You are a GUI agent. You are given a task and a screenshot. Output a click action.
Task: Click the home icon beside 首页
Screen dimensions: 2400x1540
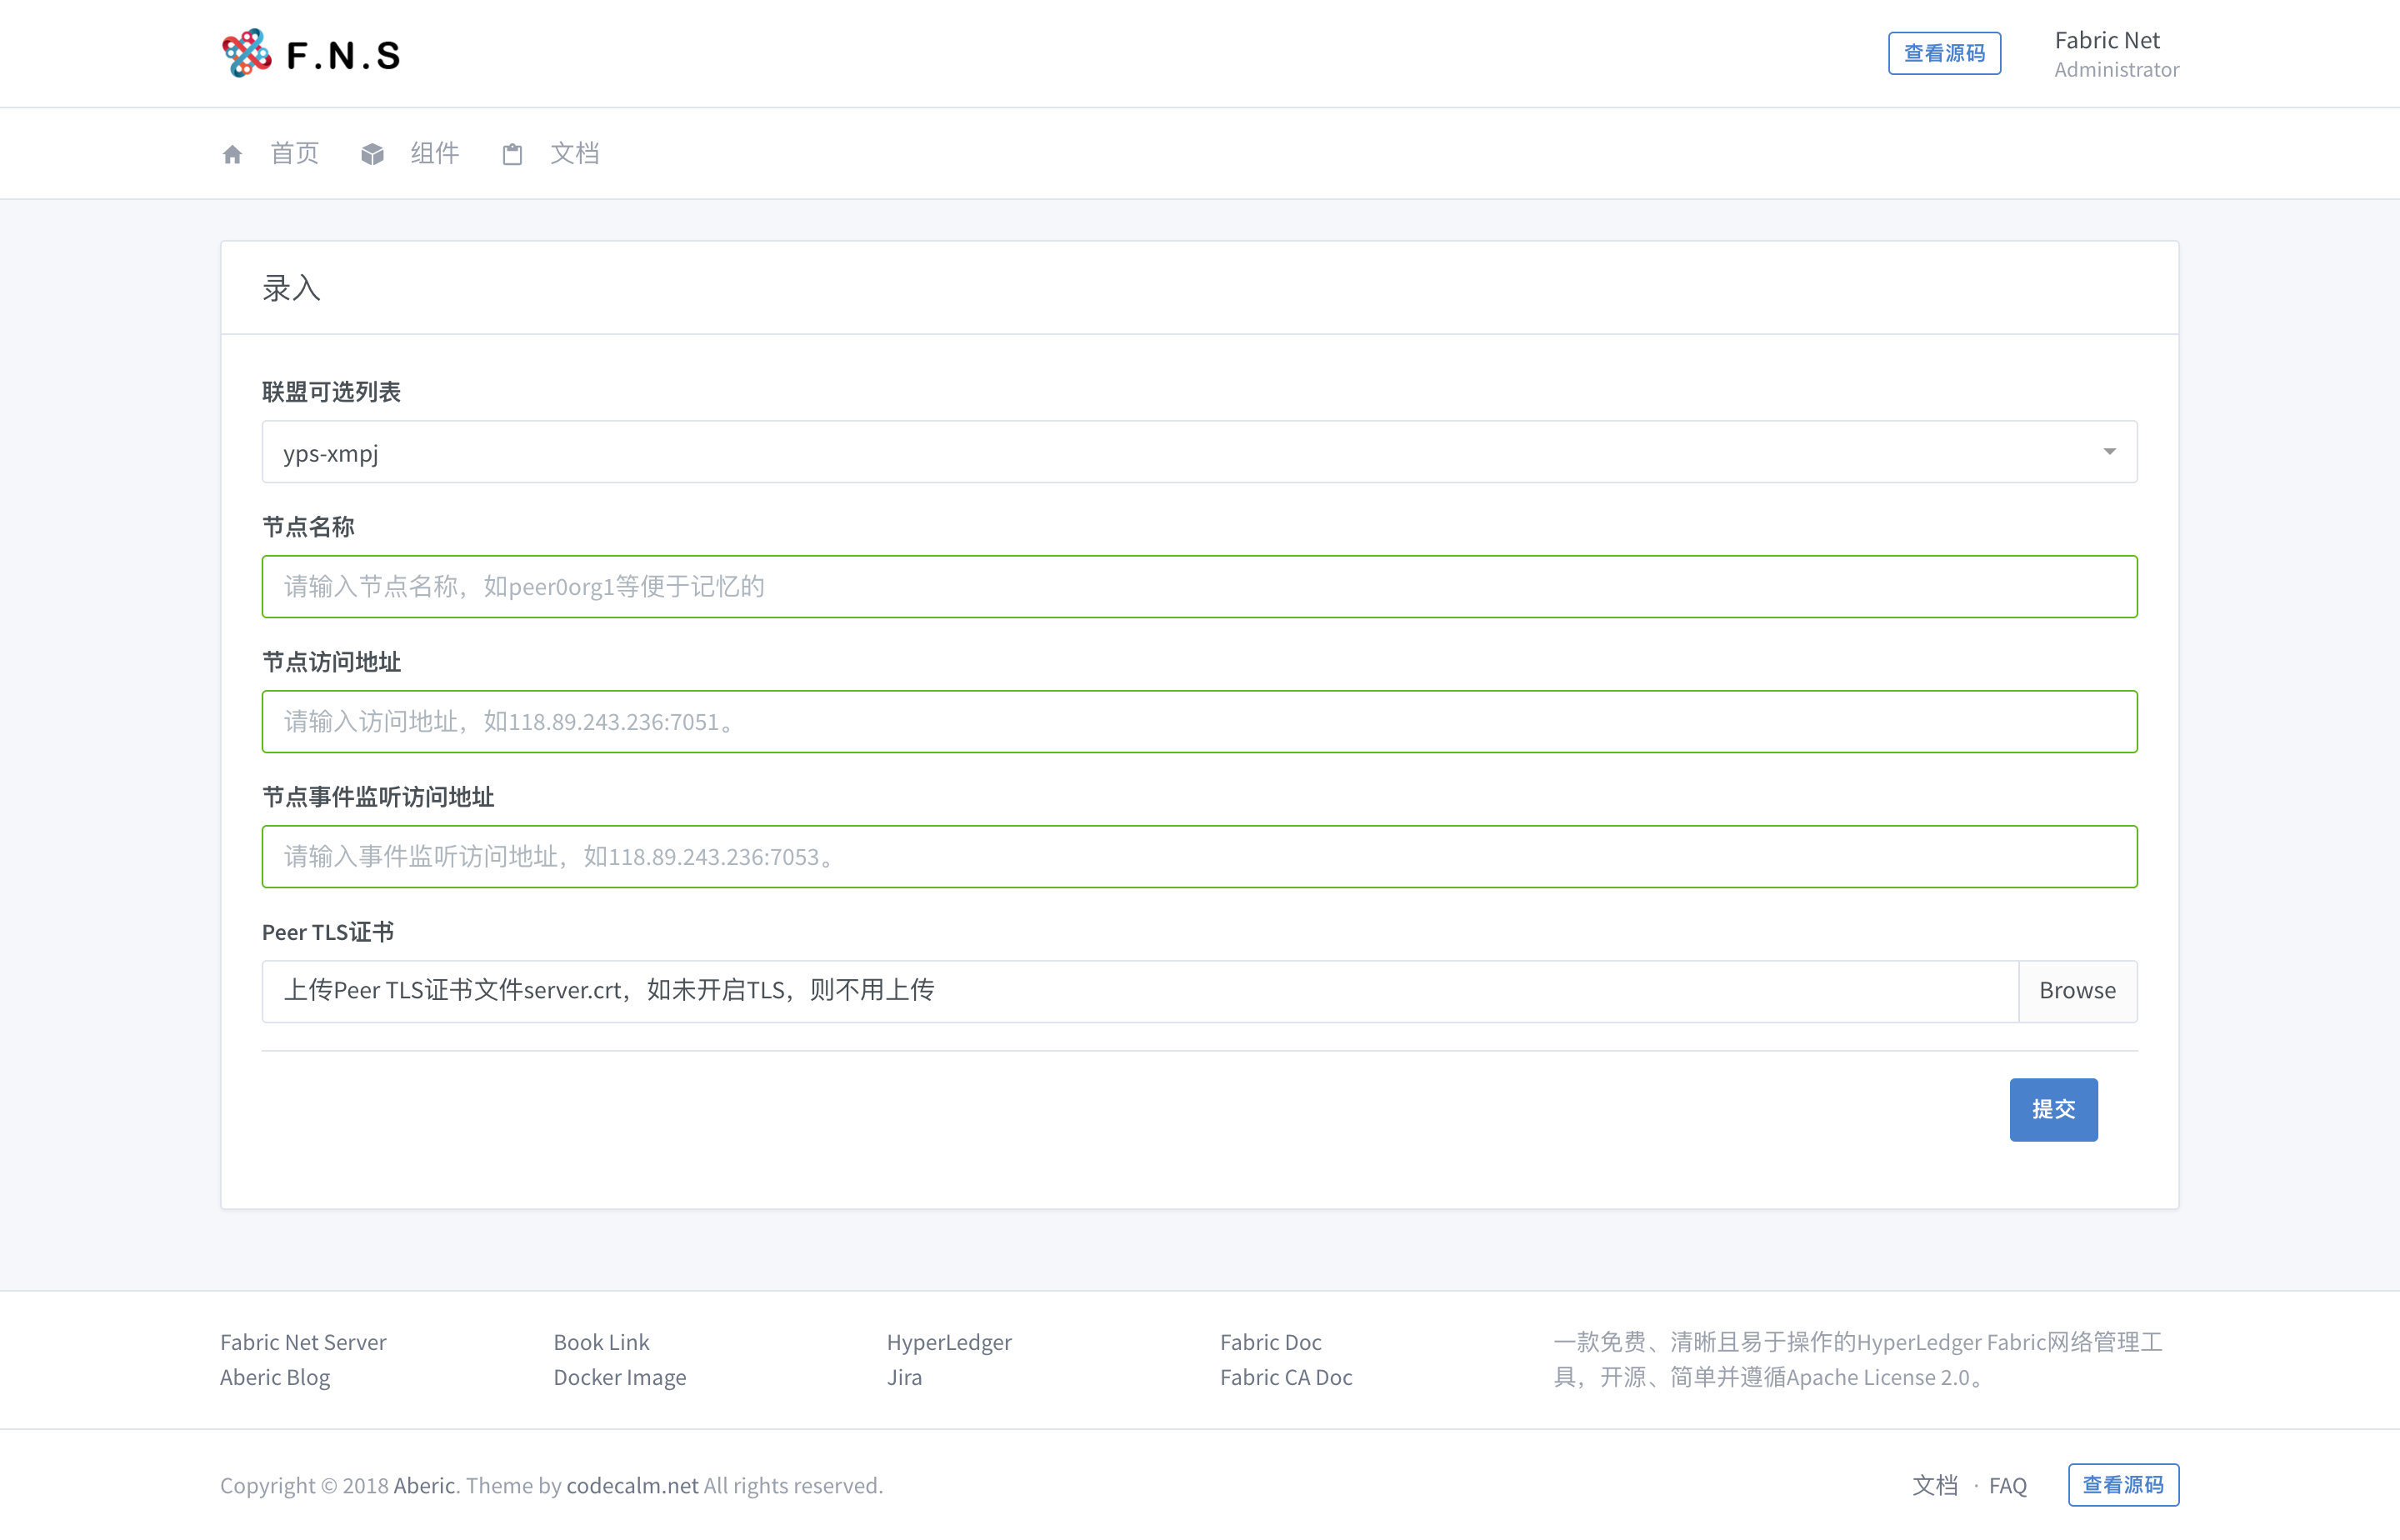(x=232, y=154)
